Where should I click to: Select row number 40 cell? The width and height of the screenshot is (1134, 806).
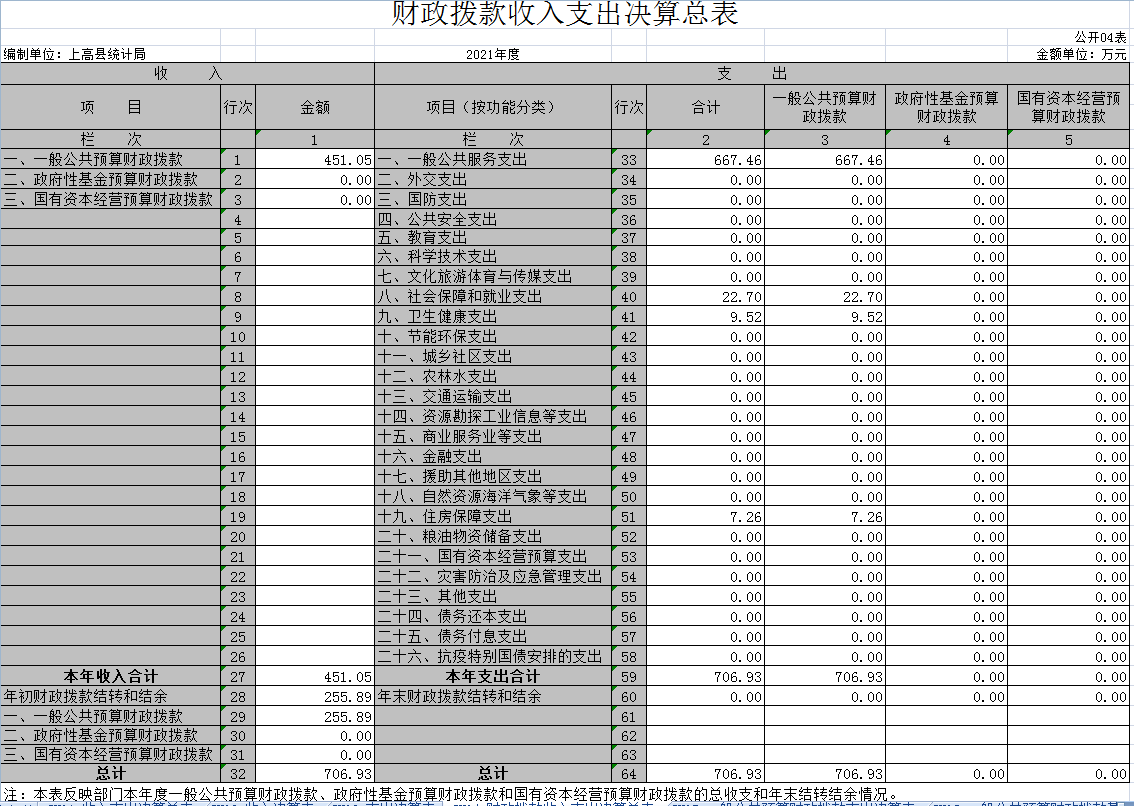click(x=628, y=297)
